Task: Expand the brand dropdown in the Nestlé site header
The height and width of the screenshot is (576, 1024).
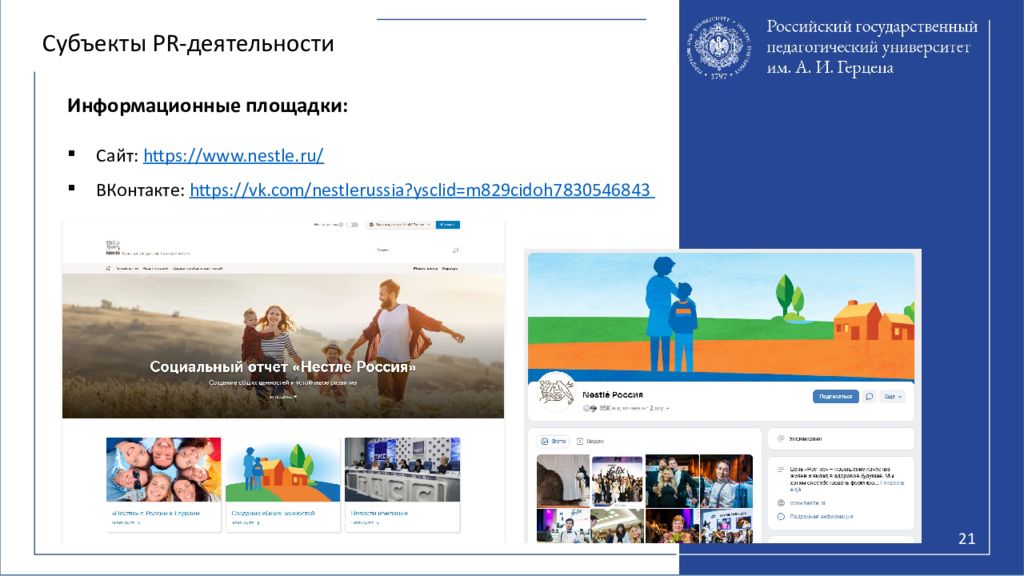Action: click(x=400, y=225)
